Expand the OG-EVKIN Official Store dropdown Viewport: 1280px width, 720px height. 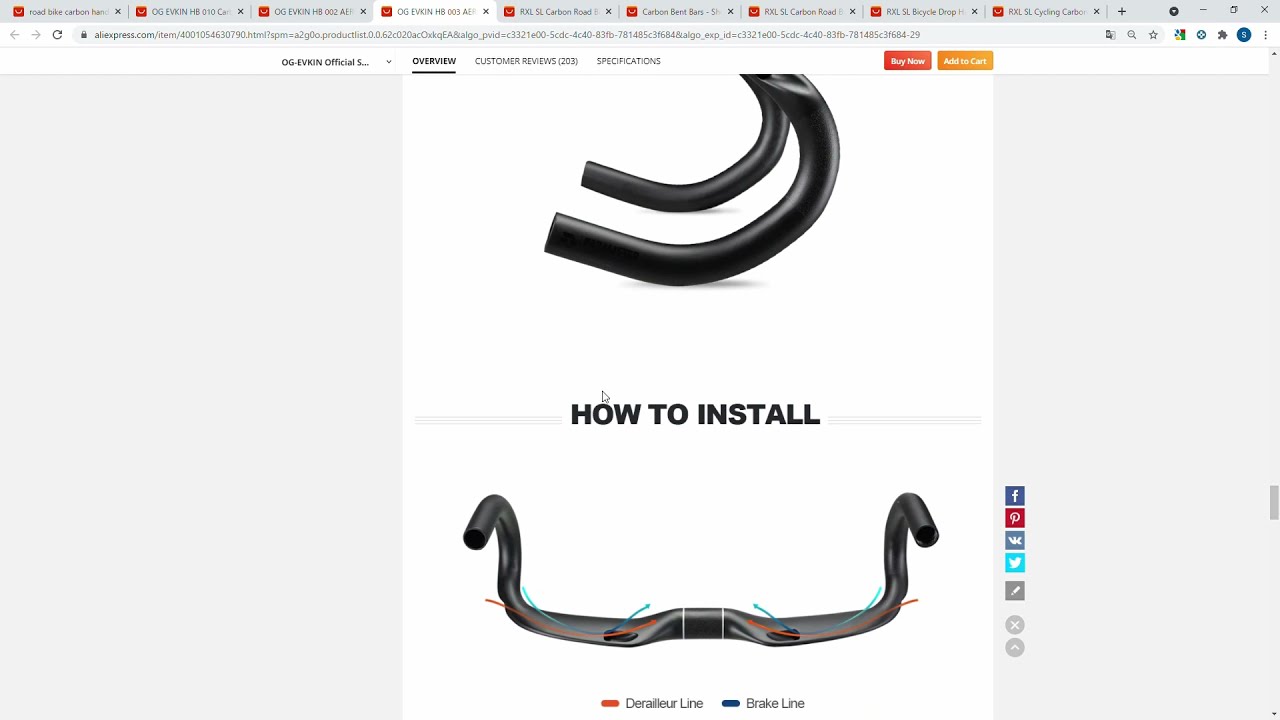(x=388, y=62)
